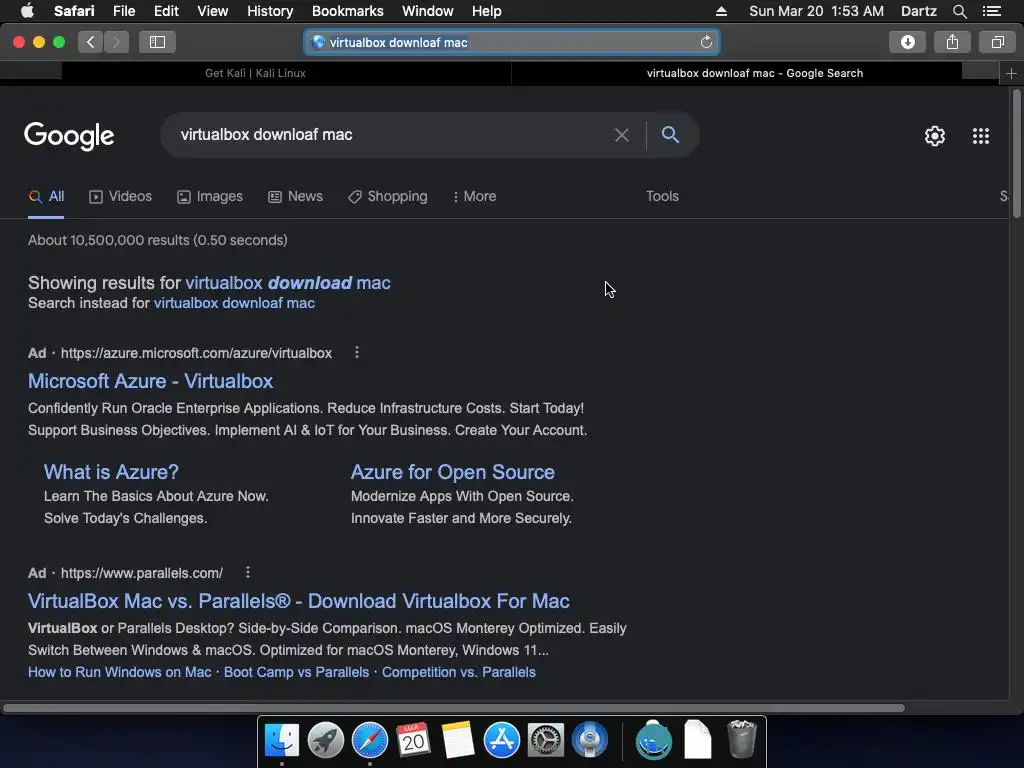Open System Preferences in the Dock
Image resolution: width=1024 pixels, height=768 pixels.
pos(545,740)
